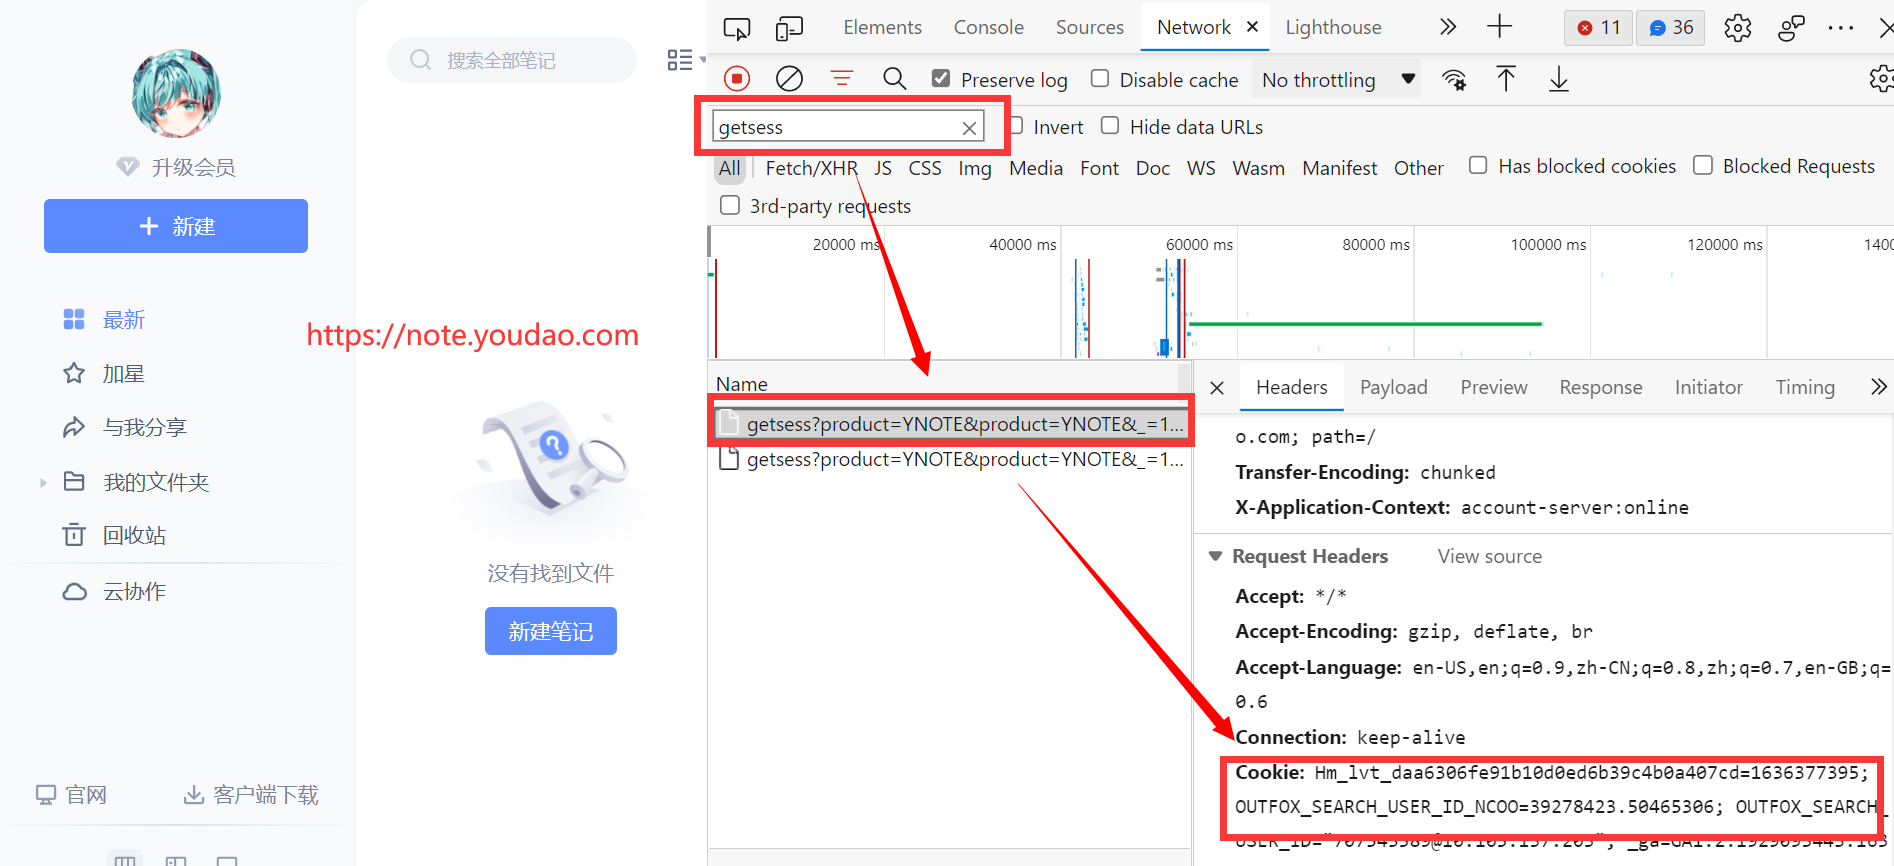Collapse the Request Headers section triangle
The width and height of the screenshot is (1894, 866).
point(1216,556)
